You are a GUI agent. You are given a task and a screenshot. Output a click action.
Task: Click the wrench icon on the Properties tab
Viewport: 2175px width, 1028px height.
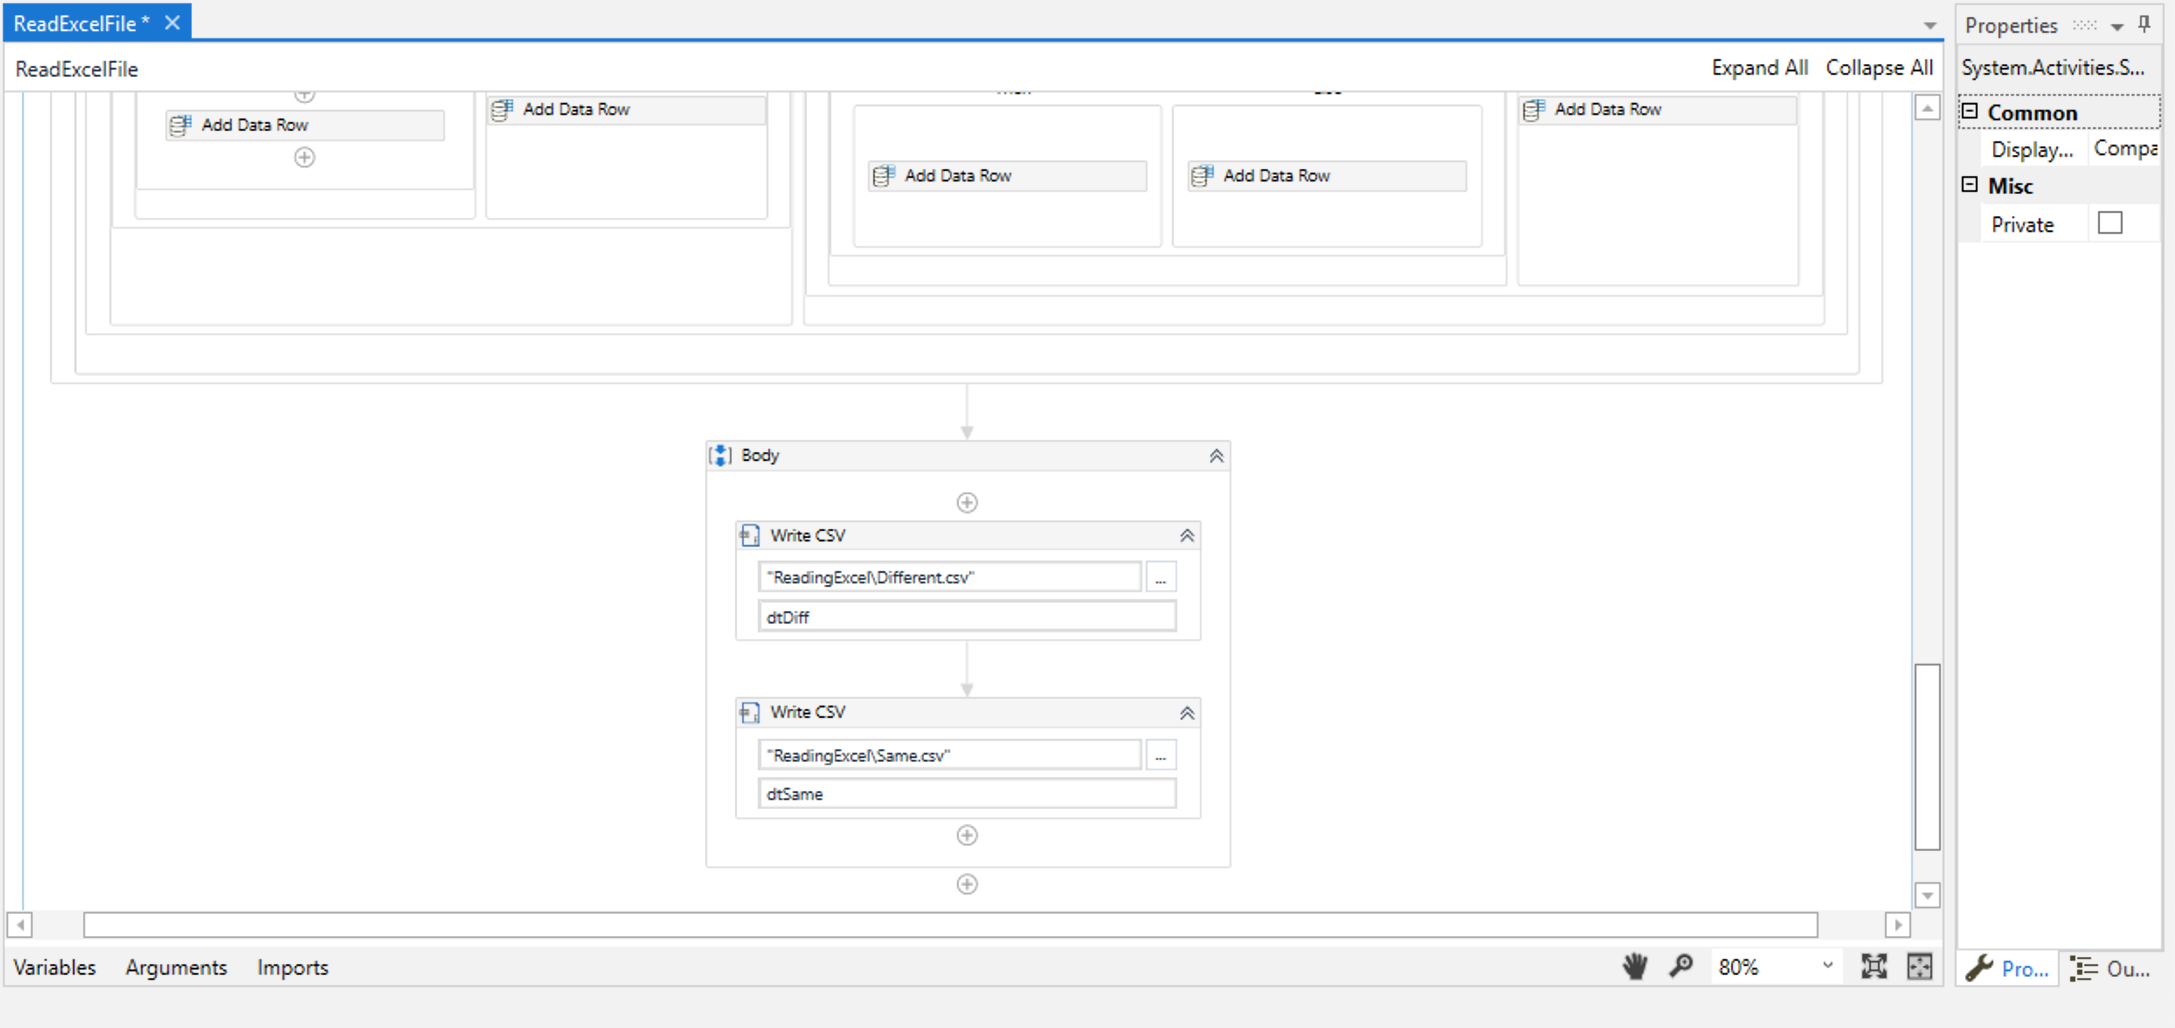click(x=1979, y=968)
